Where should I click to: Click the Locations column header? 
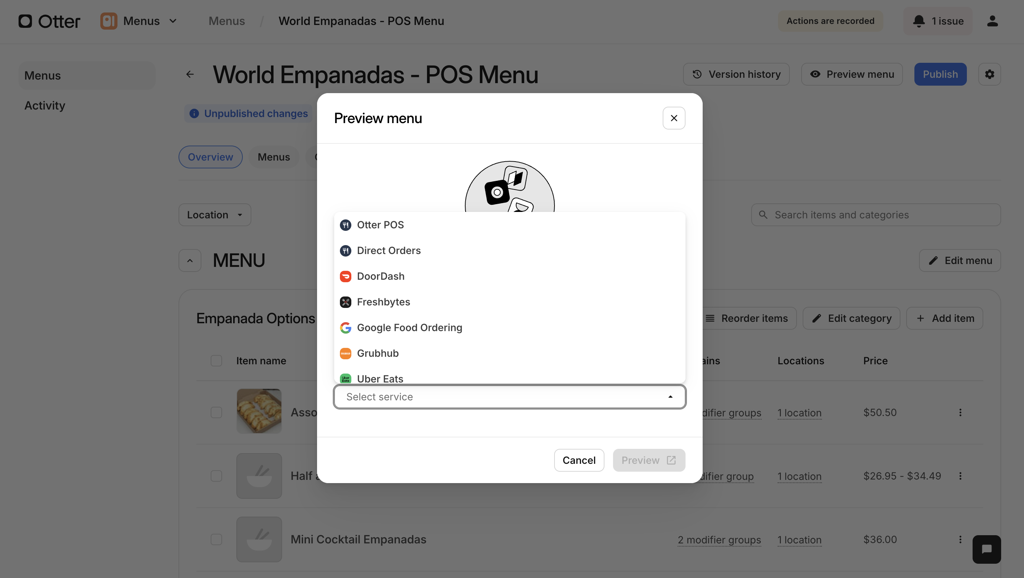(801, 361)
